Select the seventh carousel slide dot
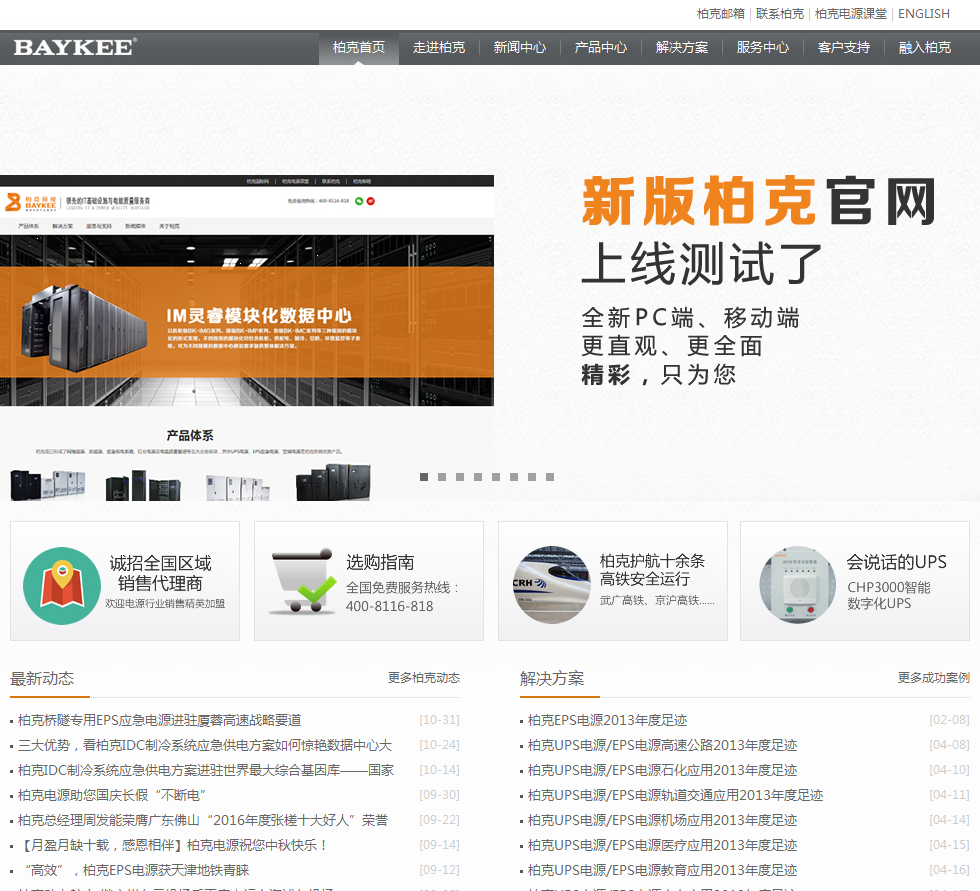The image size is (980, 891). coord(532,477)
